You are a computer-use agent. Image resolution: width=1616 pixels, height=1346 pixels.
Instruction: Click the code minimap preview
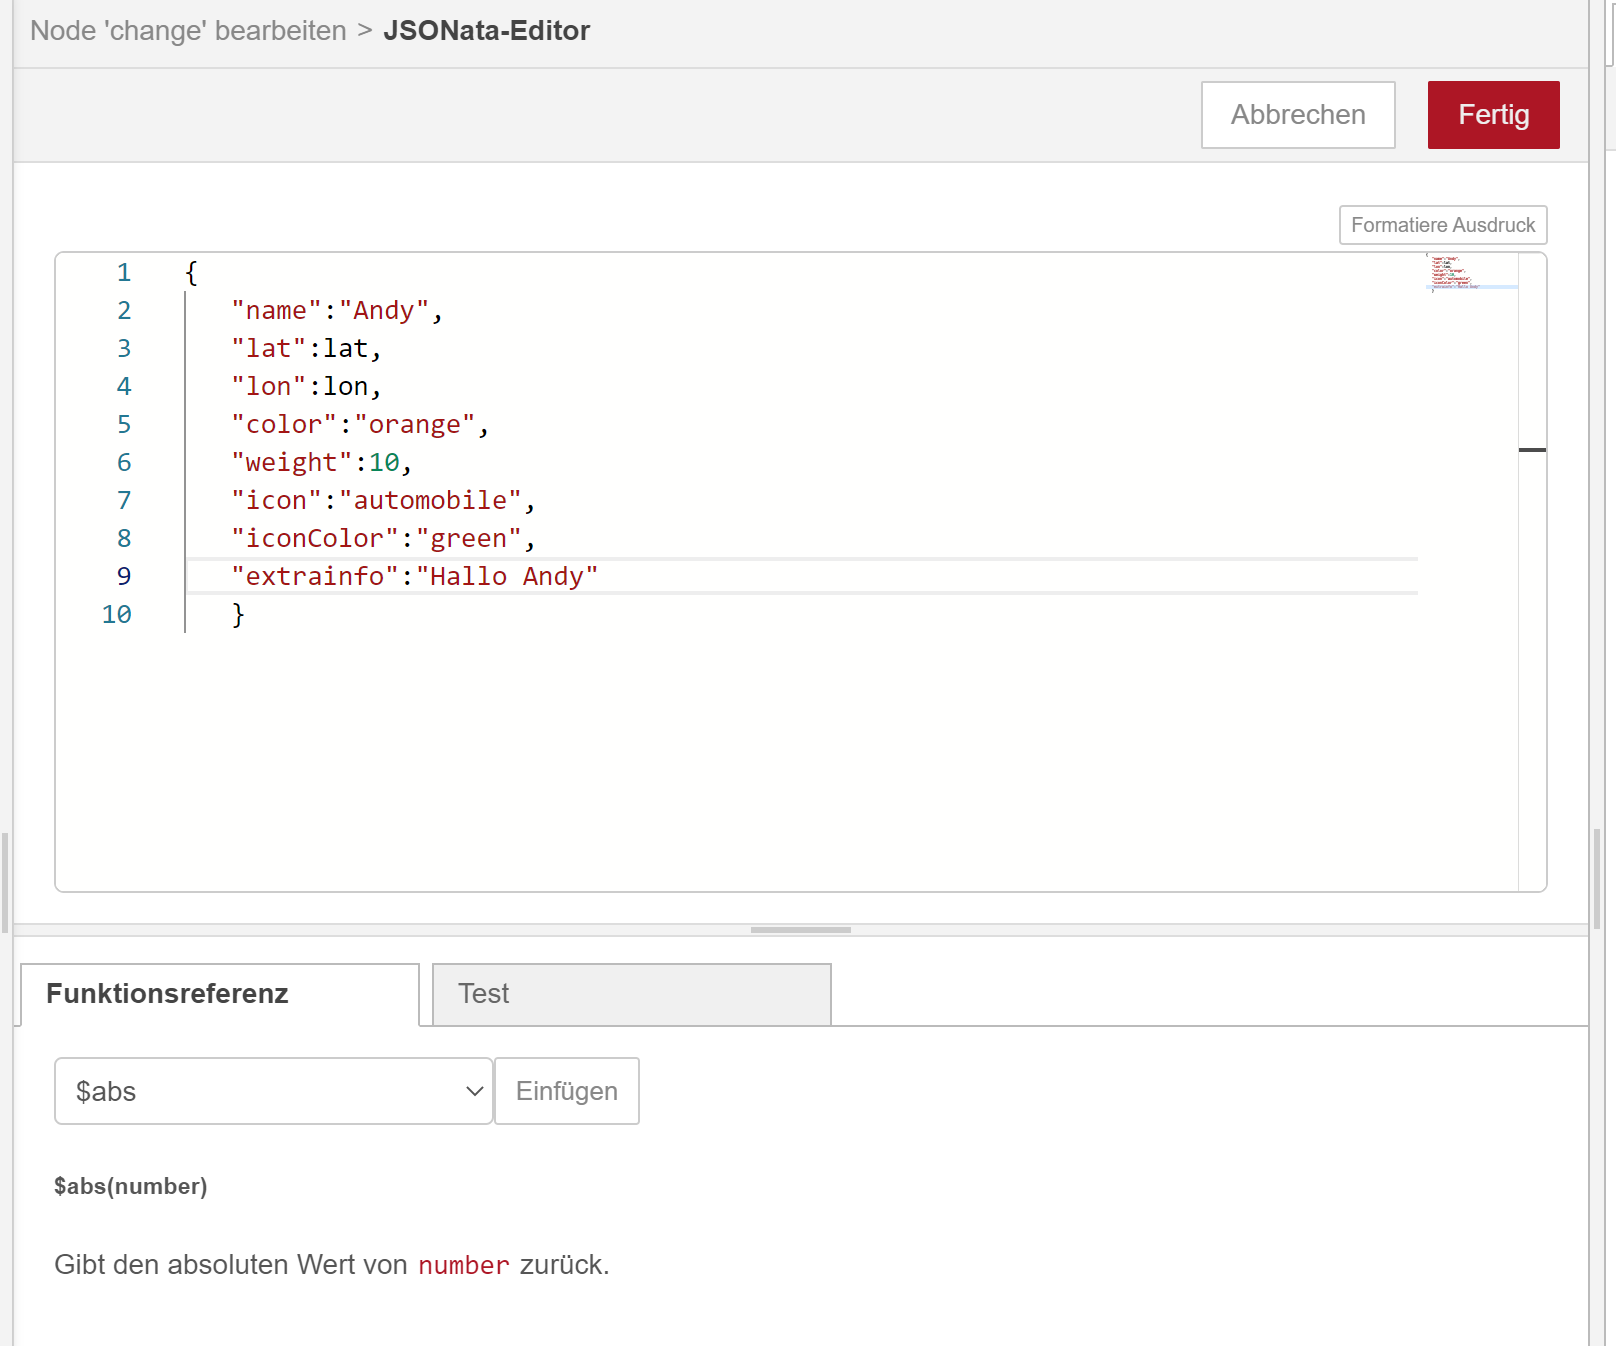[x=1471, y=272]
